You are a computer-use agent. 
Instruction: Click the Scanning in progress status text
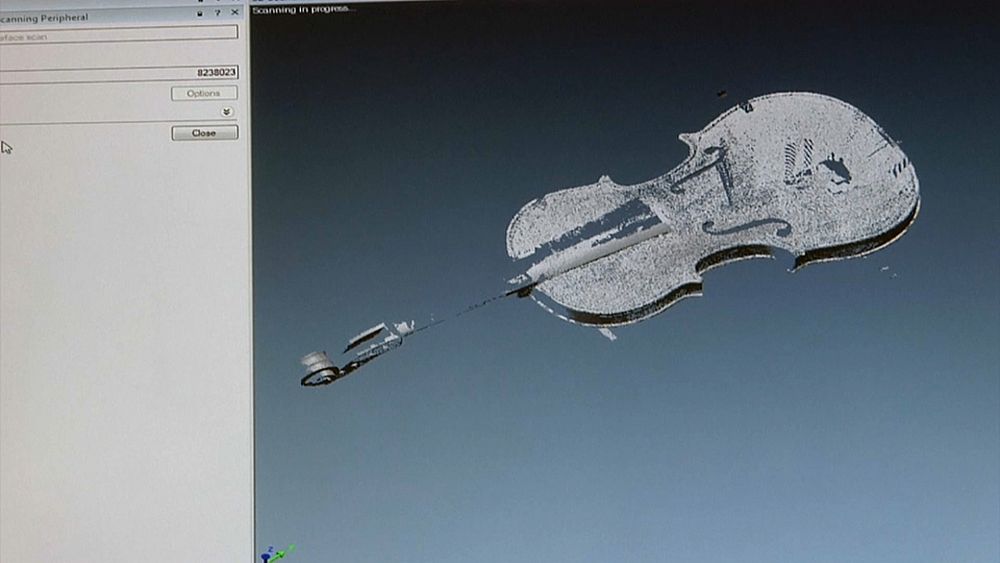click(x=304, y=9)
